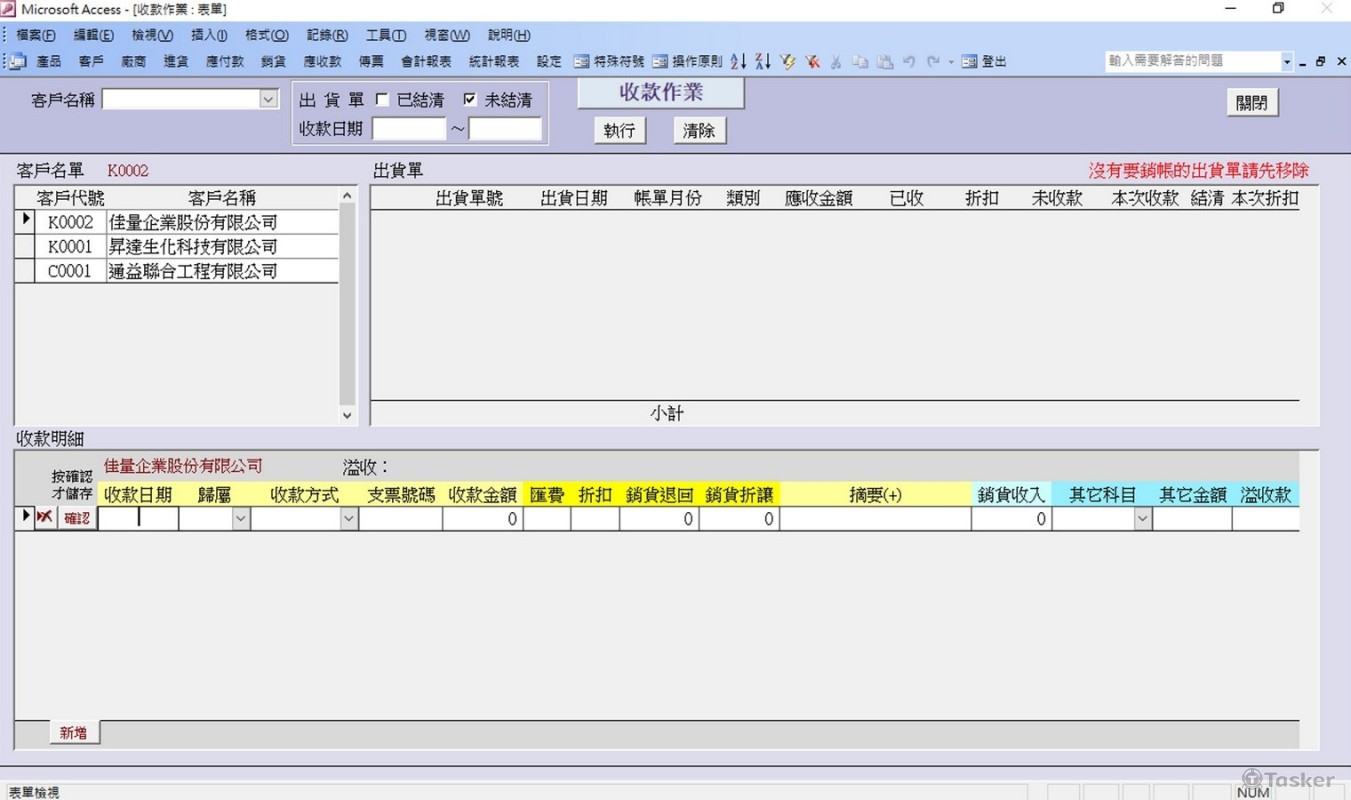Uncheck the 未結清 checkbox
The width and height of the screenshot is (1351, 800).
pos(469,99)
